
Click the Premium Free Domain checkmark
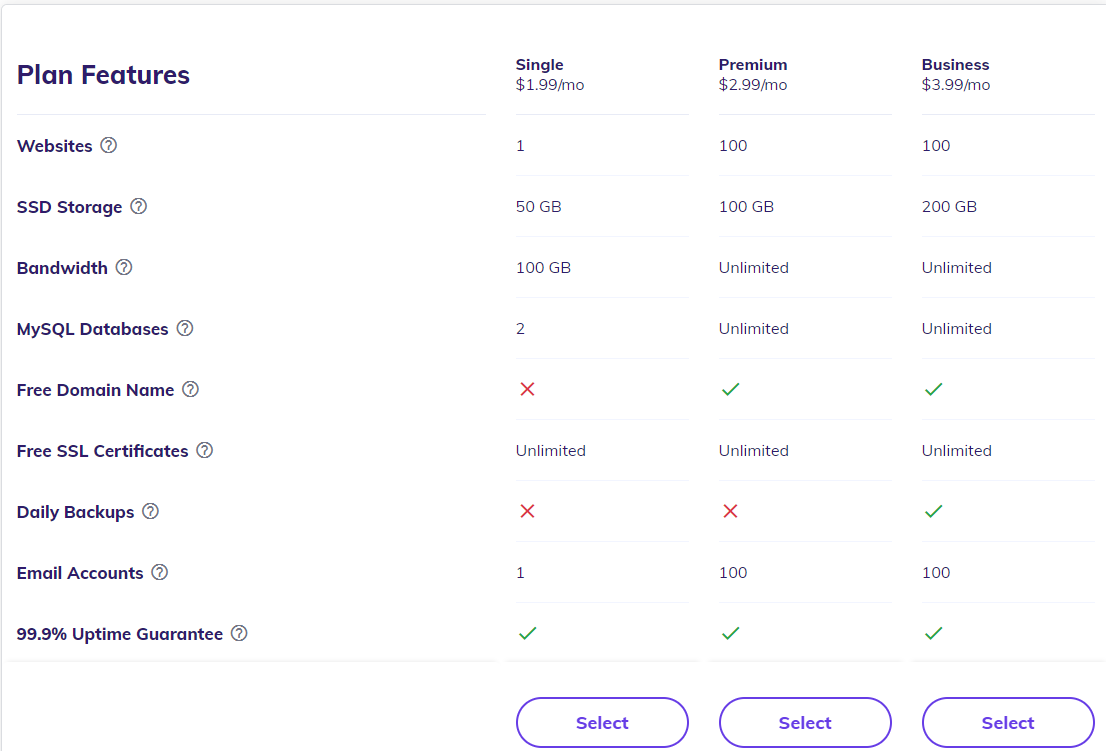(x=730, y=389)
